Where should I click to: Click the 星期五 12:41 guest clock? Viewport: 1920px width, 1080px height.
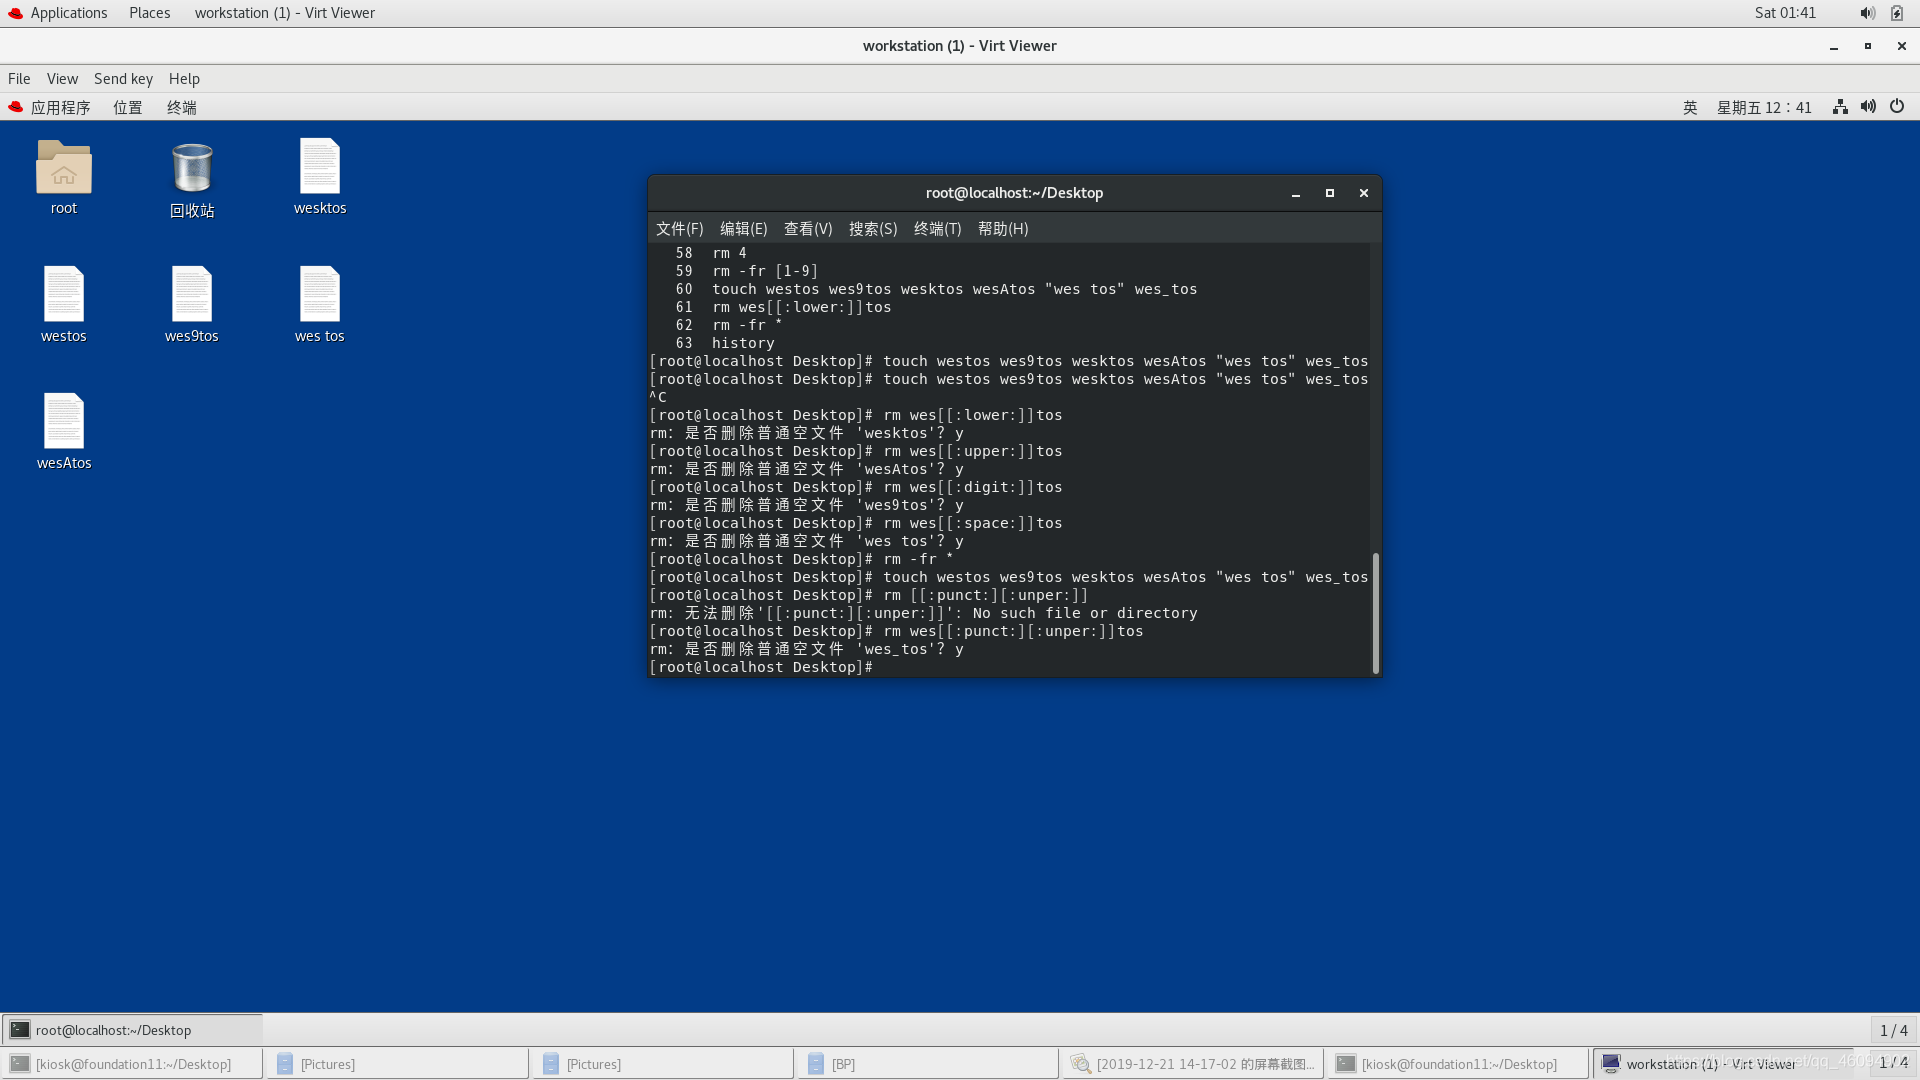click(x=1764, y=107)
